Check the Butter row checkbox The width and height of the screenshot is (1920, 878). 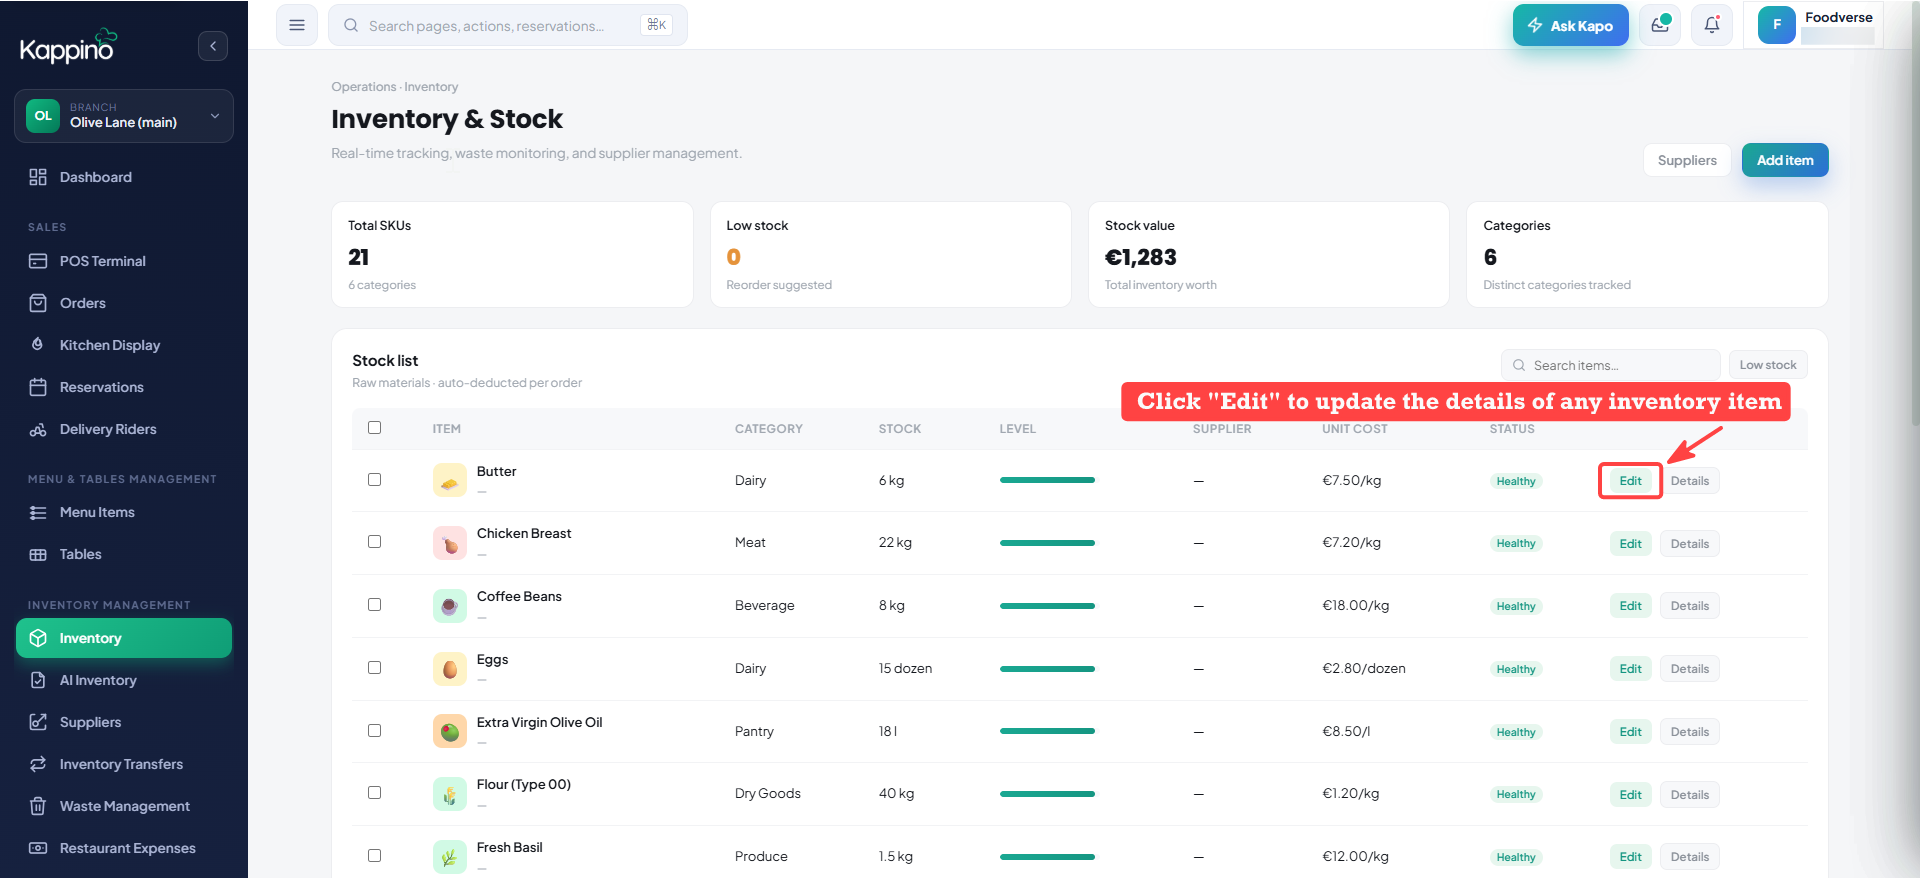tap(375, 480)
